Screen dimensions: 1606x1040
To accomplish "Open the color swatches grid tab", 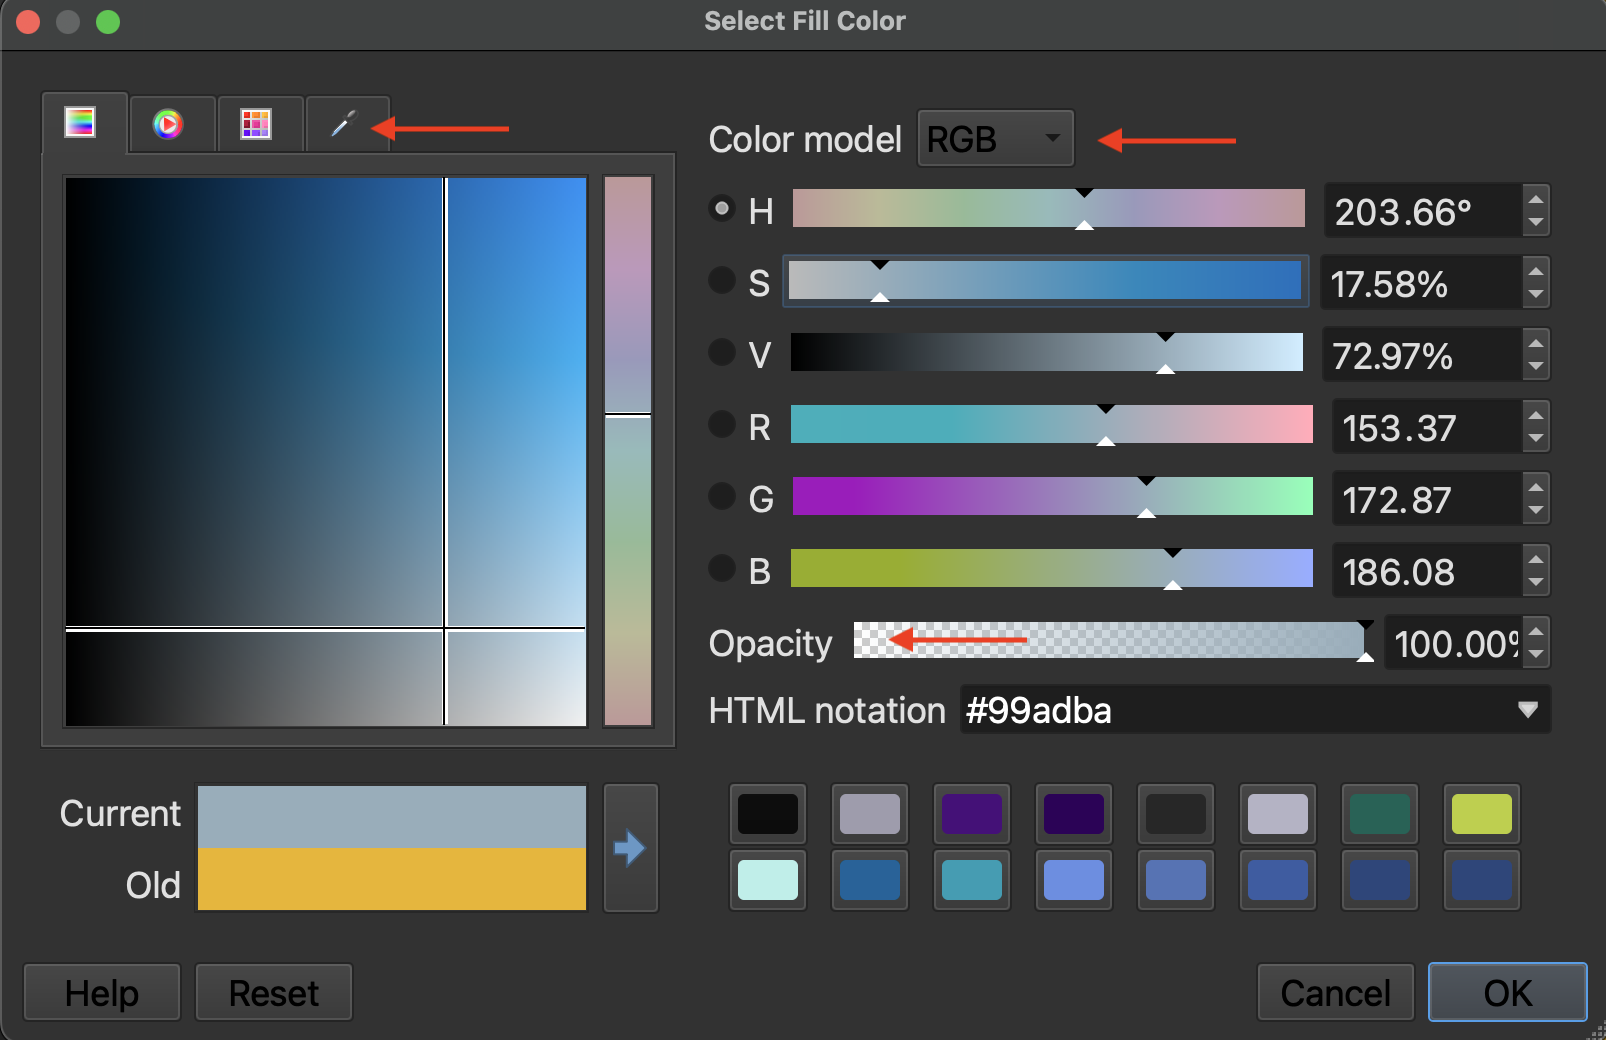I will click(x=256, y=124).
